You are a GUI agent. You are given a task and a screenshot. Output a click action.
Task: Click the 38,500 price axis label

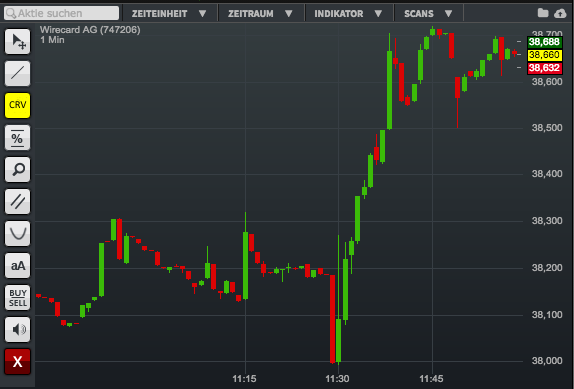(x=547, y=128)
